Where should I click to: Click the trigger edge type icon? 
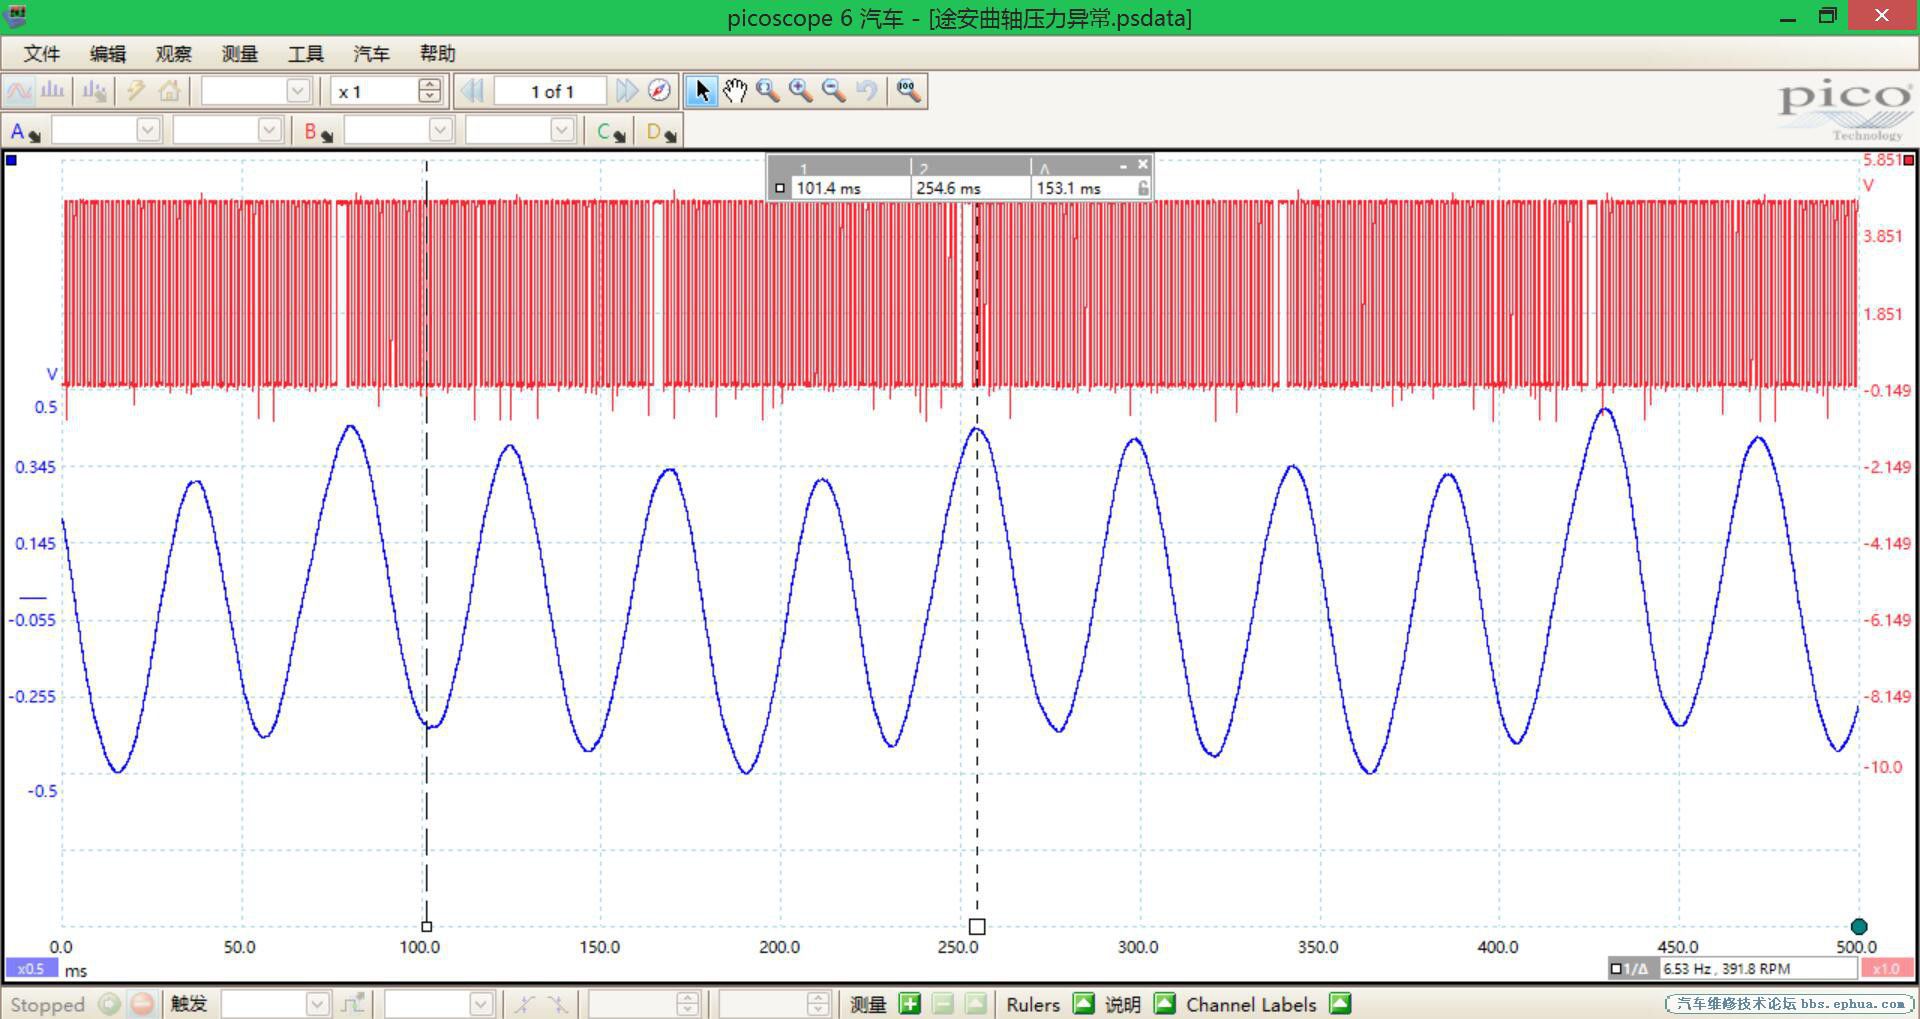(353, 1004)
